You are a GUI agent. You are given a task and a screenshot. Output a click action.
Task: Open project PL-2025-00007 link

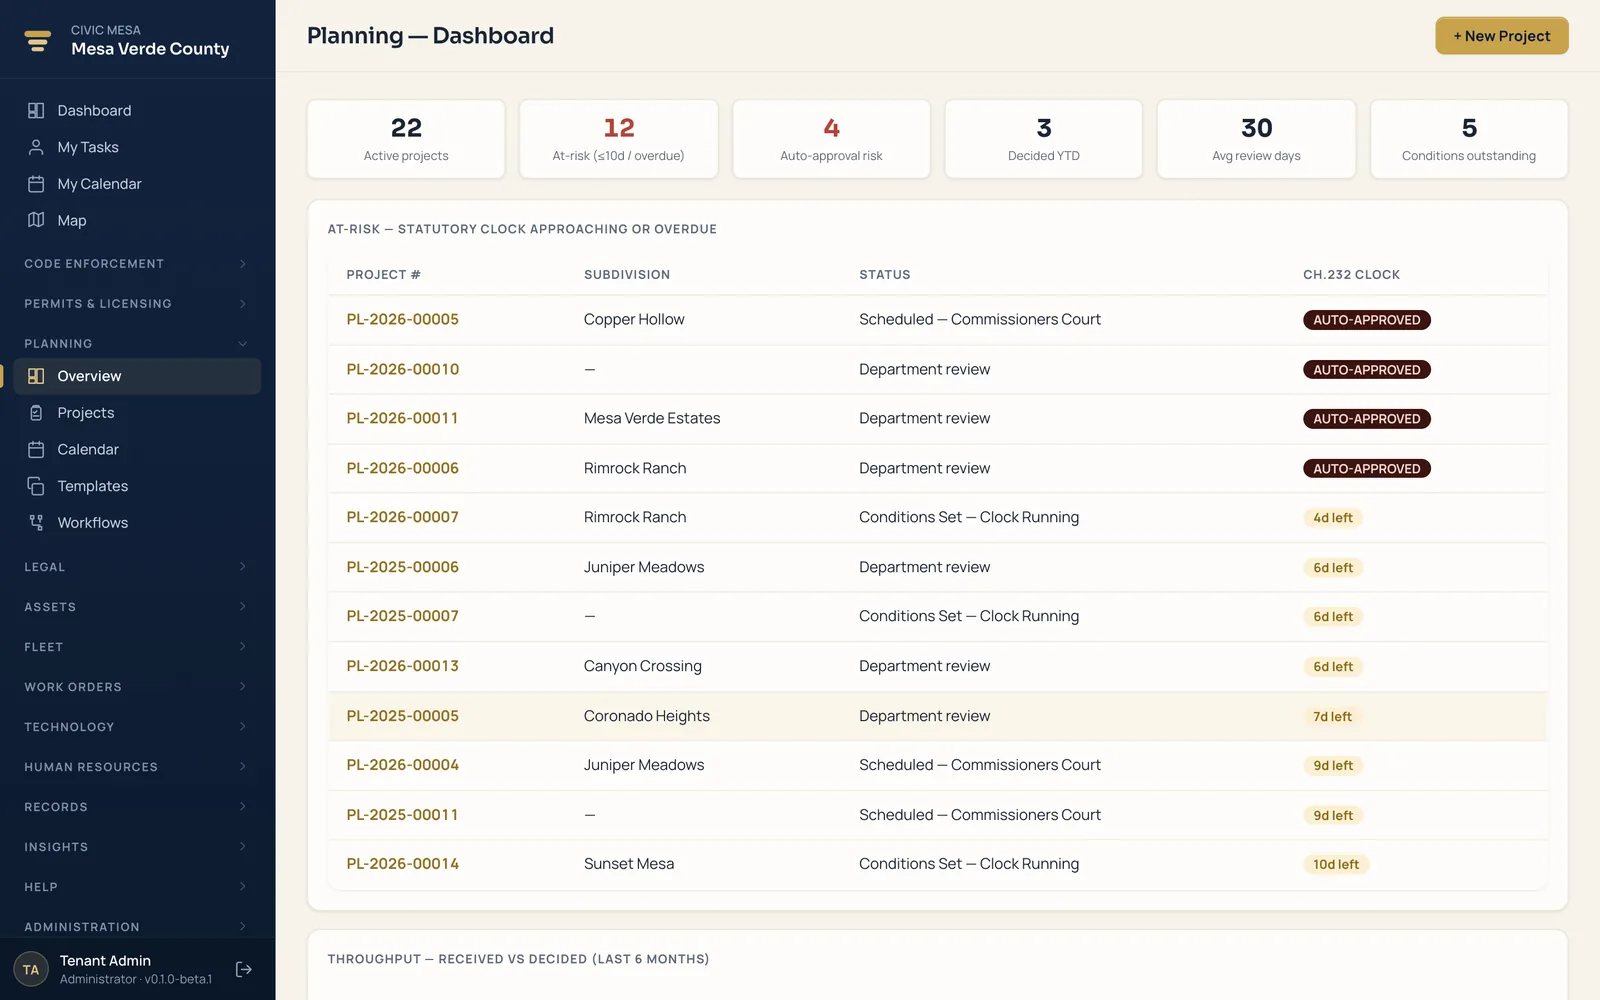pos(402,617)
